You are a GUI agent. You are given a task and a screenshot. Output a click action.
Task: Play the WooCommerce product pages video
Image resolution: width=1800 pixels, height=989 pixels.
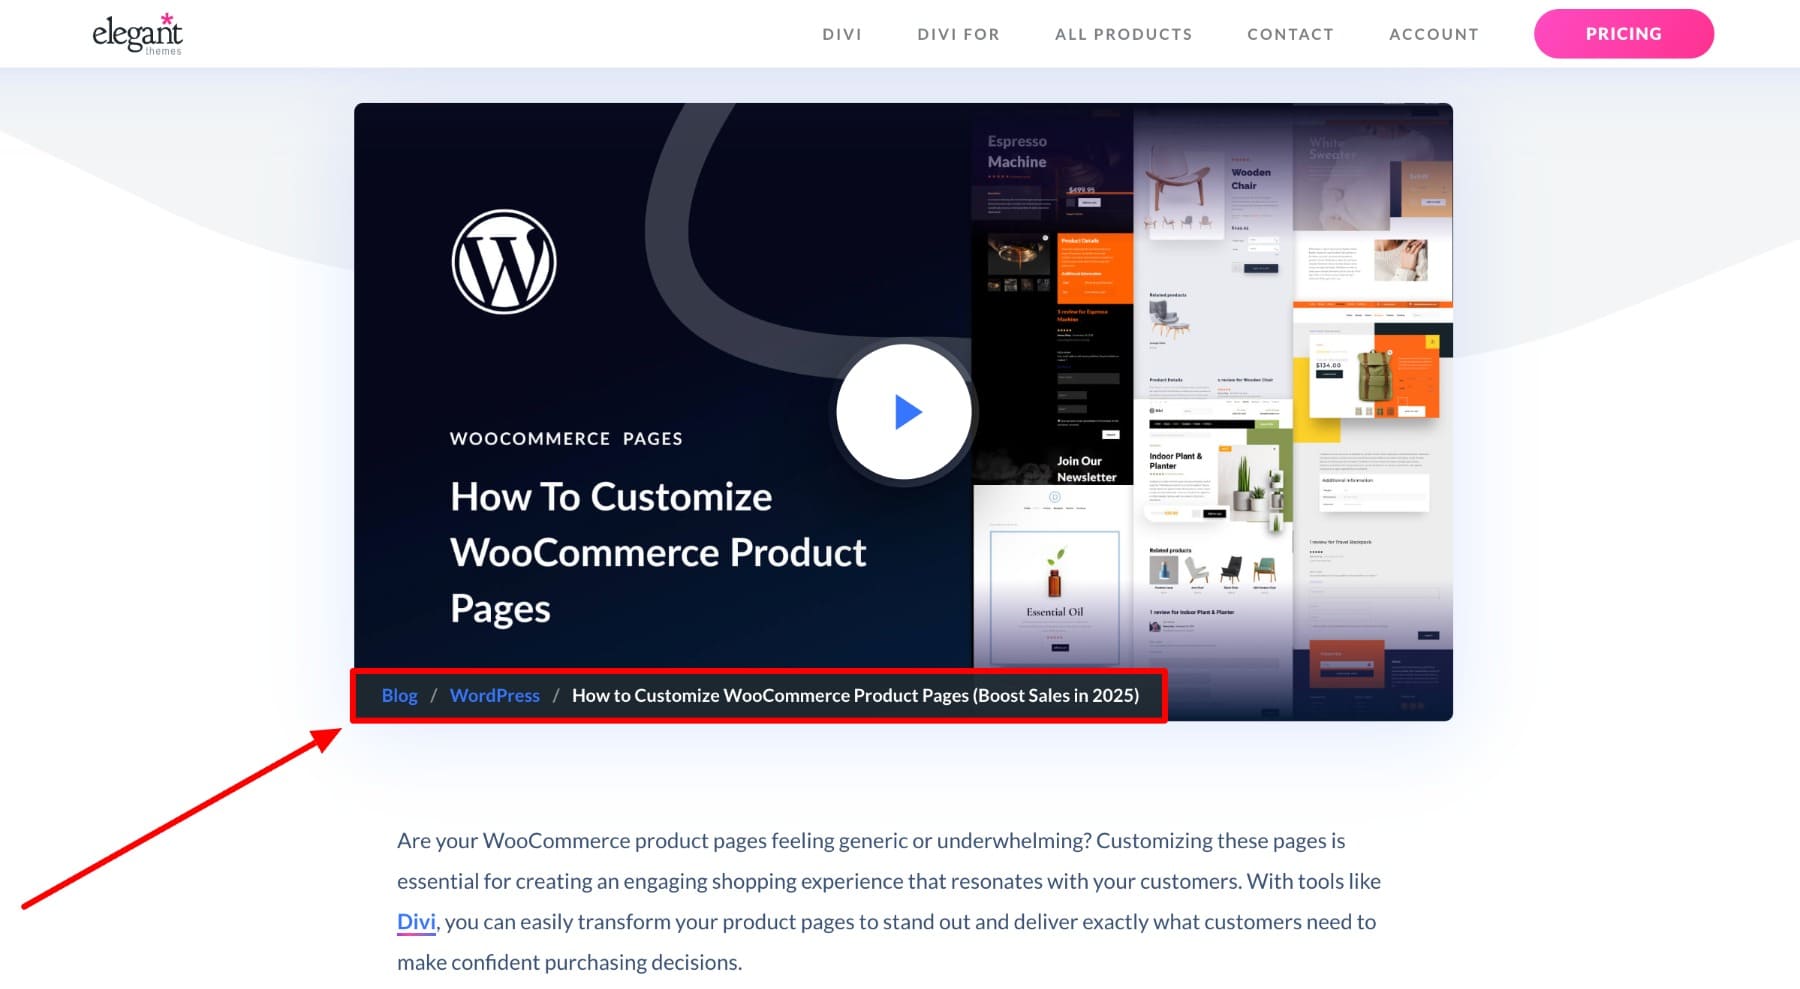coord(904,412)
